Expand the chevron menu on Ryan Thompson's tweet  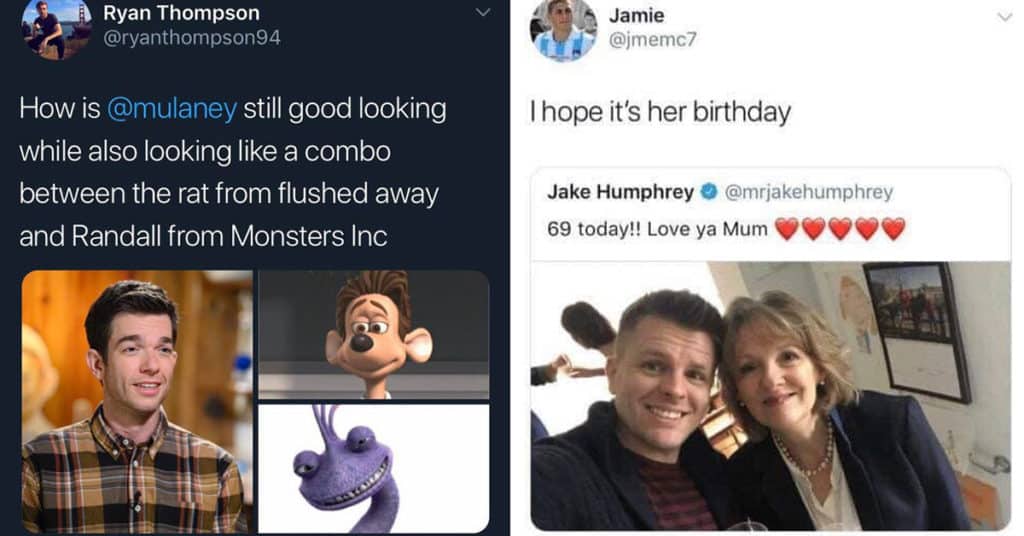pos(482,12)
